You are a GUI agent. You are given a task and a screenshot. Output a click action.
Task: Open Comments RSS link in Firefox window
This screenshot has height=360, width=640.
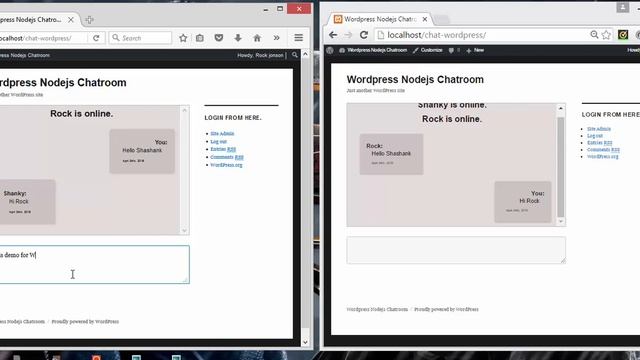(227, 157)
